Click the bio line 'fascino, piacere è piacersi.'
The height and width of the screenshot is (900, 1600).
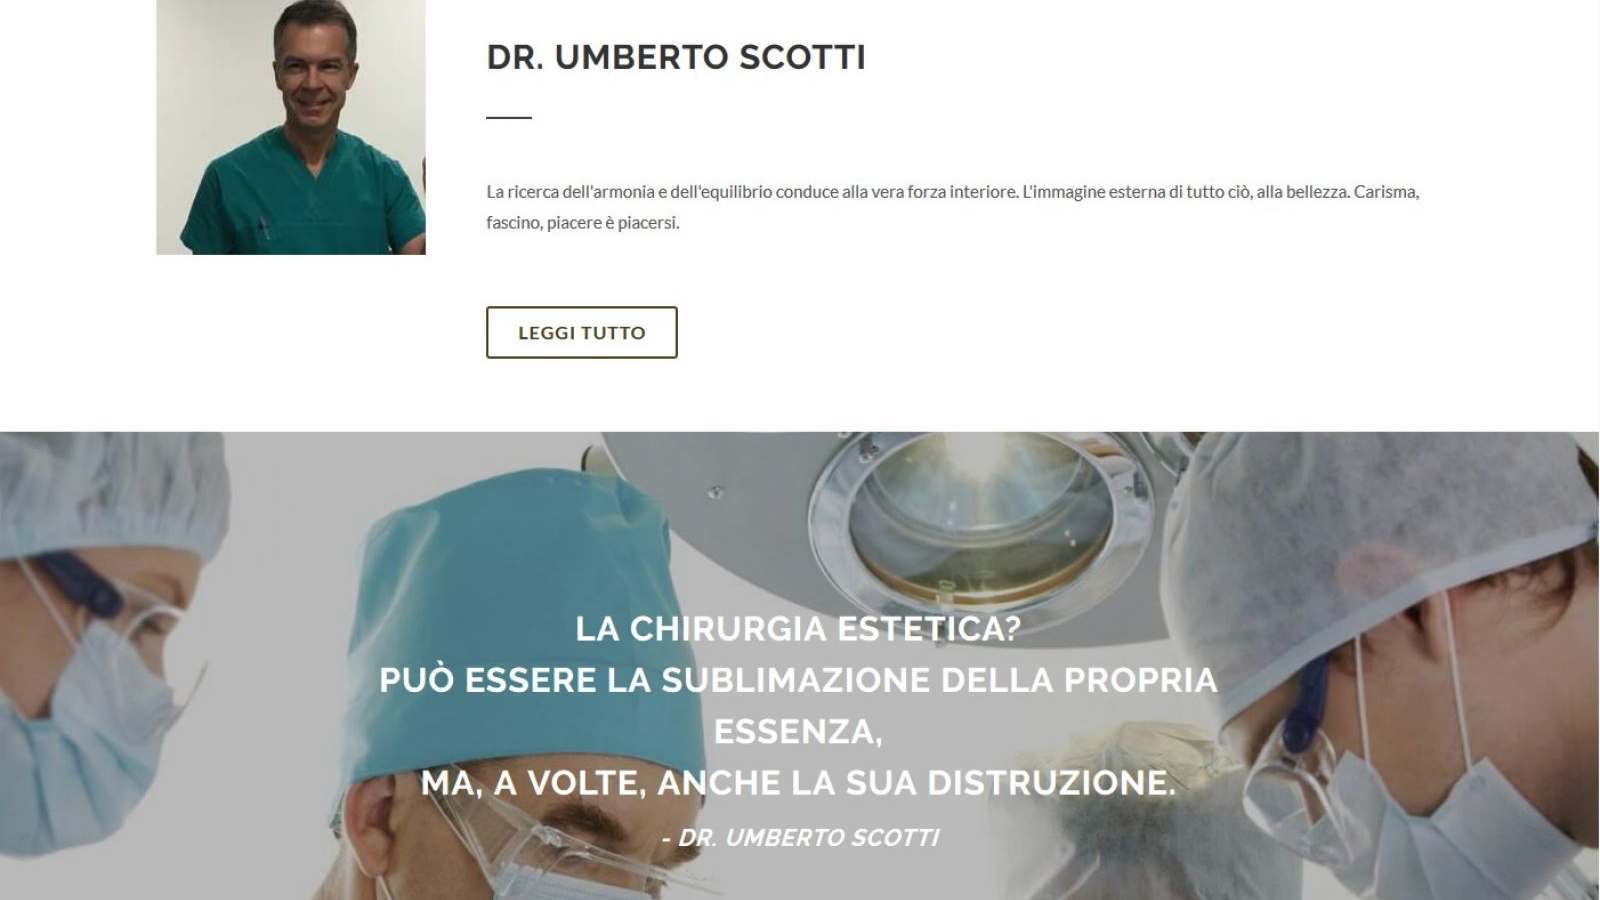[583, 222]
